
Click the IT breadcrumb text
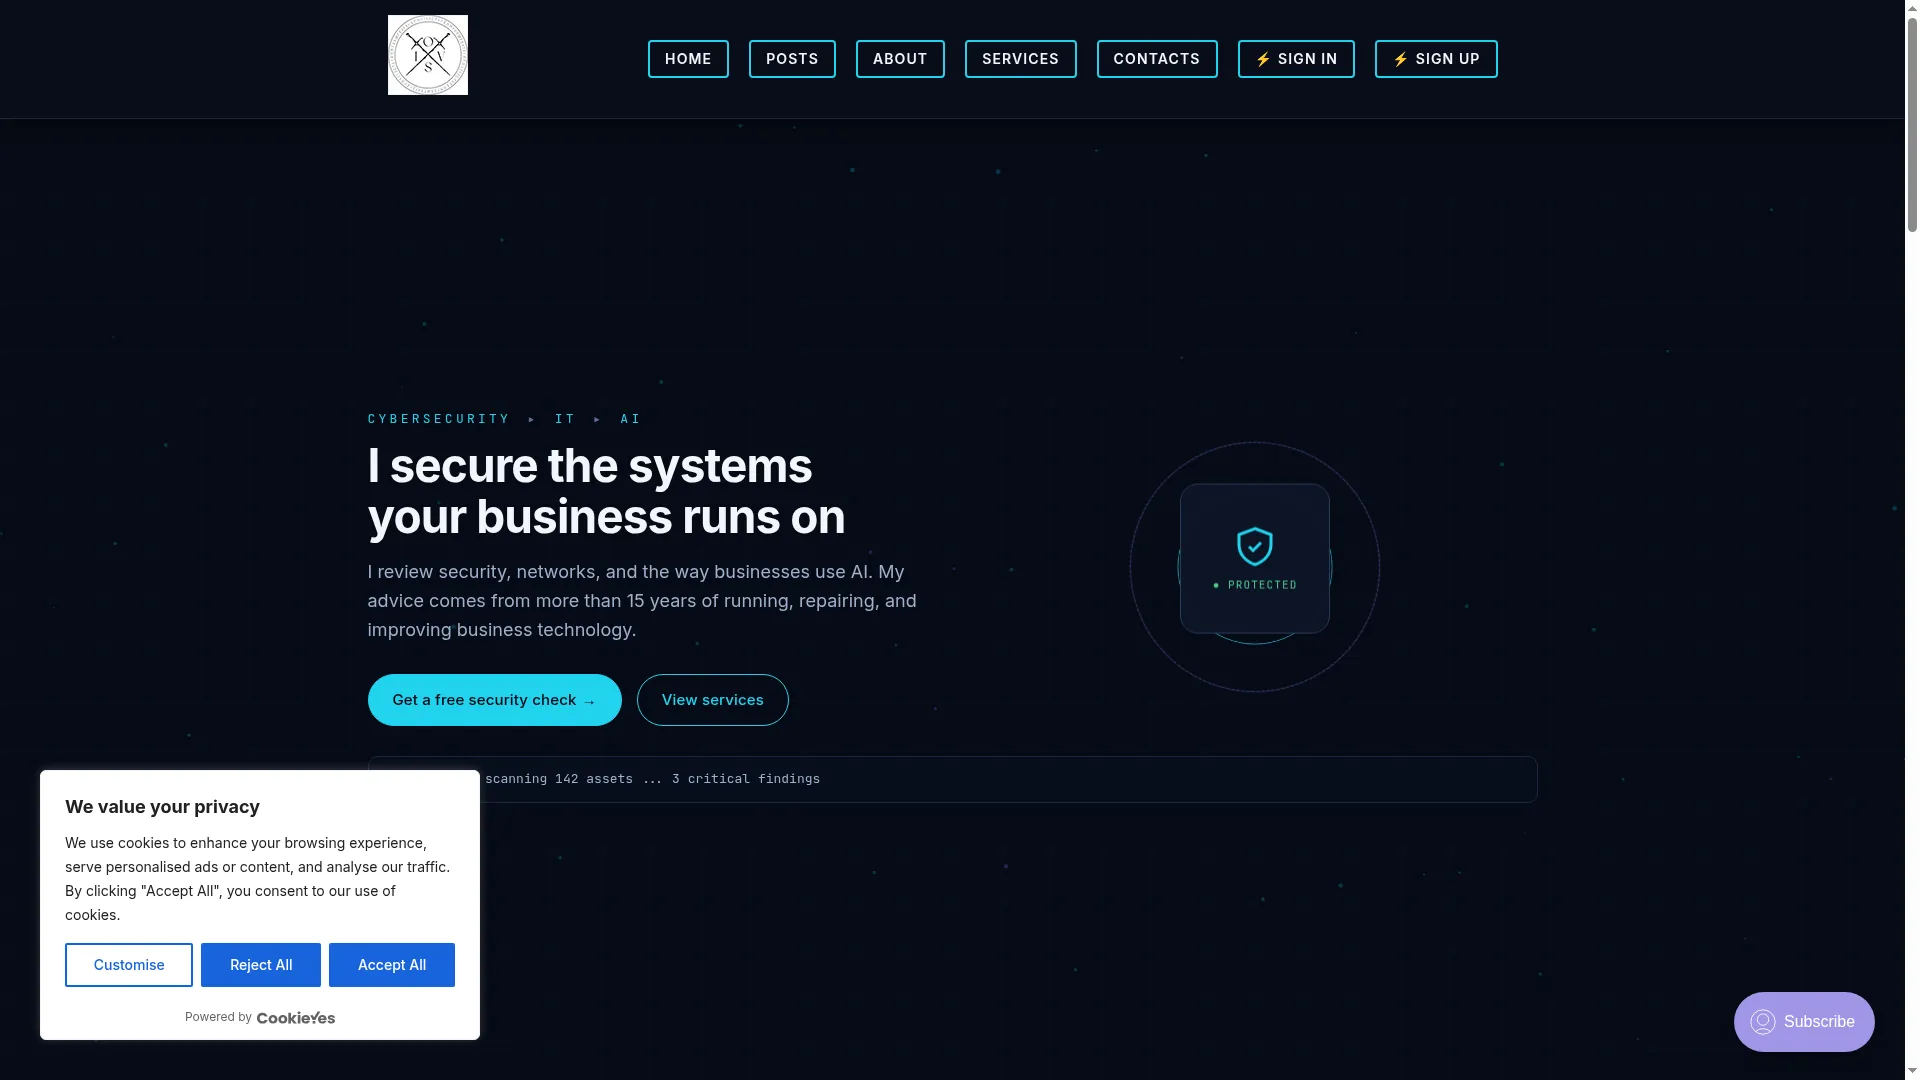click(x=565, y=419)
